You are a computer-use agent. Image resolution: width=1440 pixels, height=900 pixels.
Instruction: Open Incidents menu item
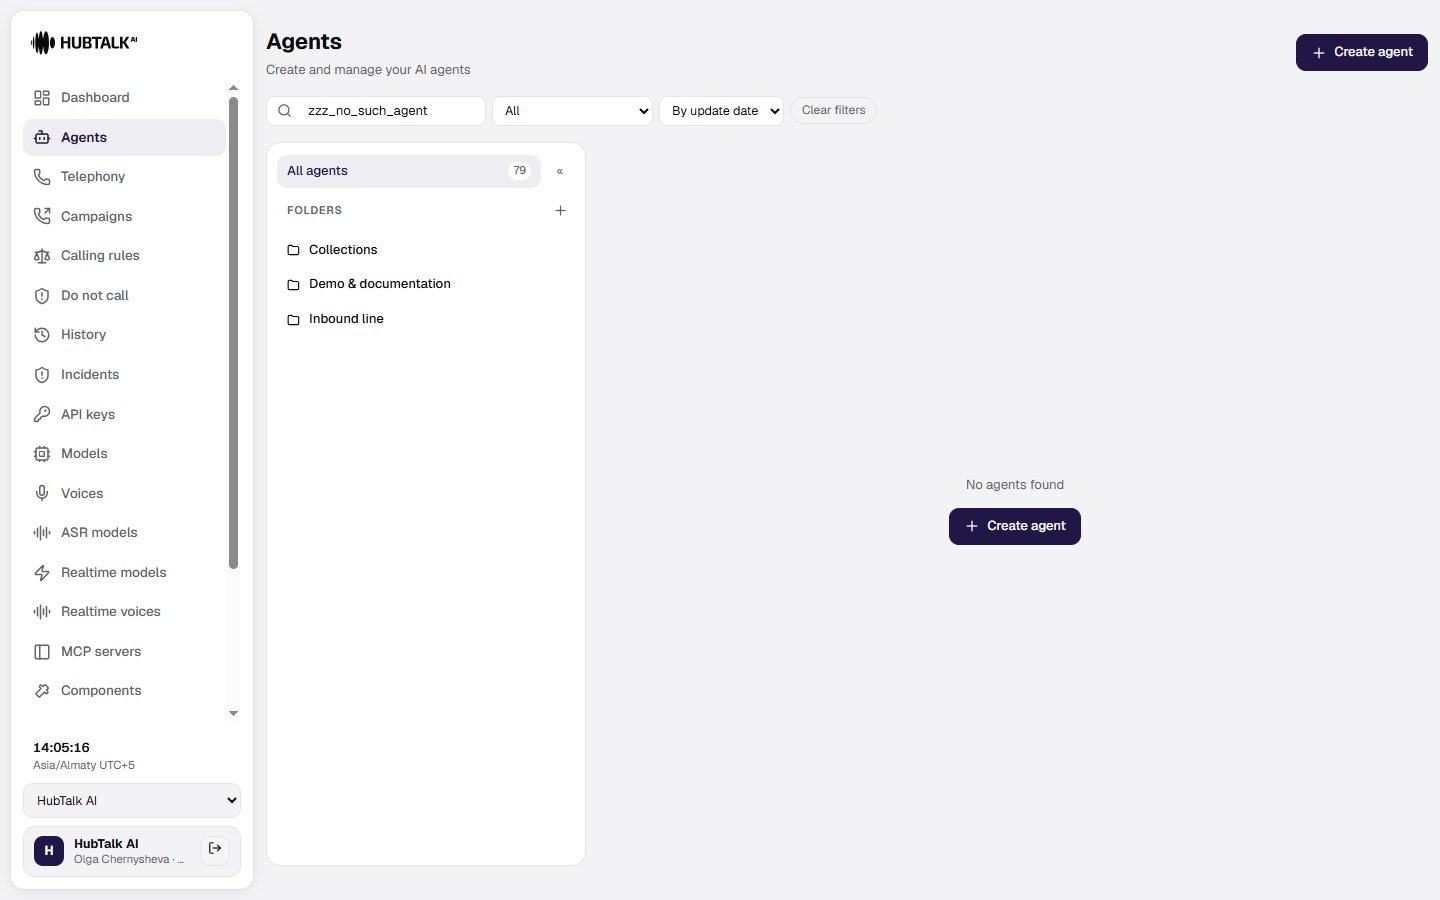pyautogui.click(x=124, y=375)
